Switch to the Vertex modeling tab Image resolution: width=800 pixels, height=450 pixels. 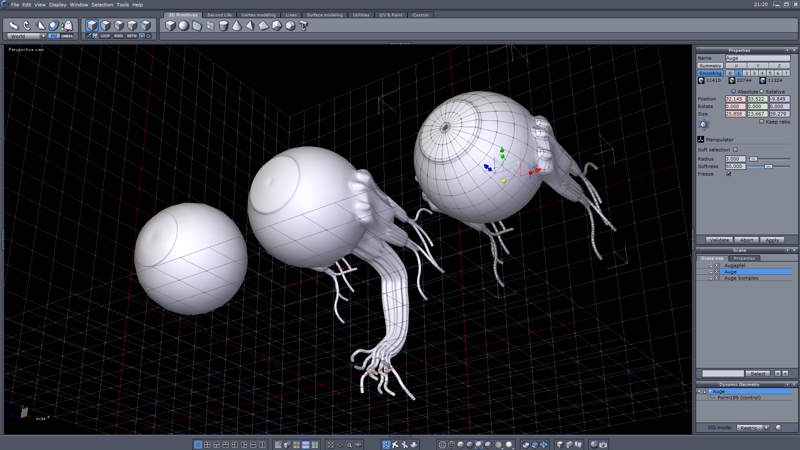[259, 15]
